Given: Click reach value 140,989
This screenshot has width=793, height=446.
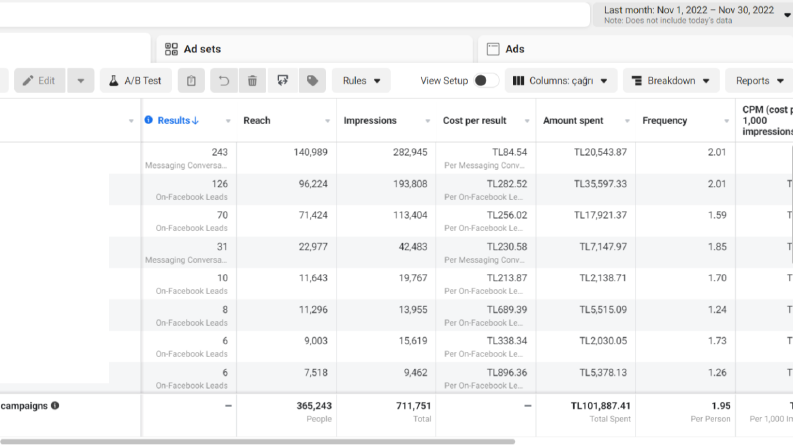Looking at the screenshot, I should tap(311, 152).
